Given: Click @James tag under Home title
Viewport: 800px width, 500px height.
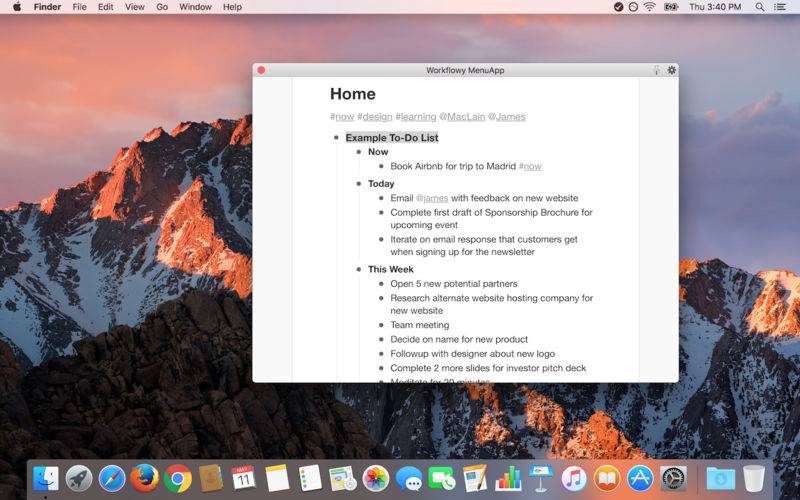Looking at the screenshot, I should pos(507,117).
